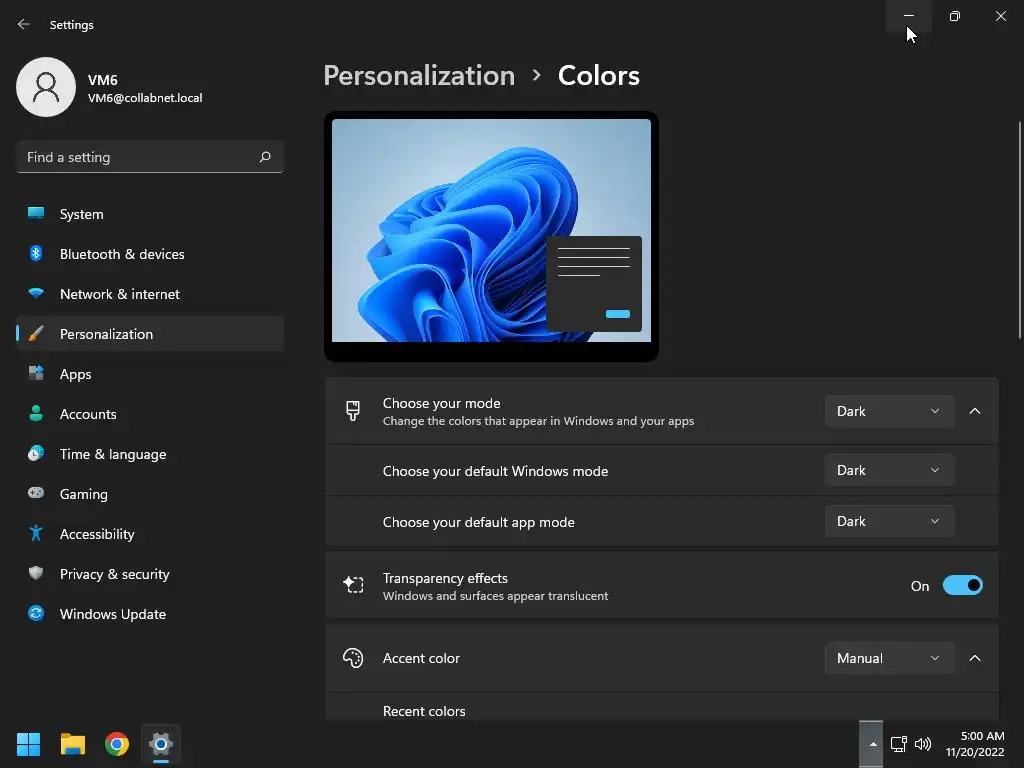Go to Bluetooth & devices settings
The image size is (1024, 768).
(x=150, y=254)
